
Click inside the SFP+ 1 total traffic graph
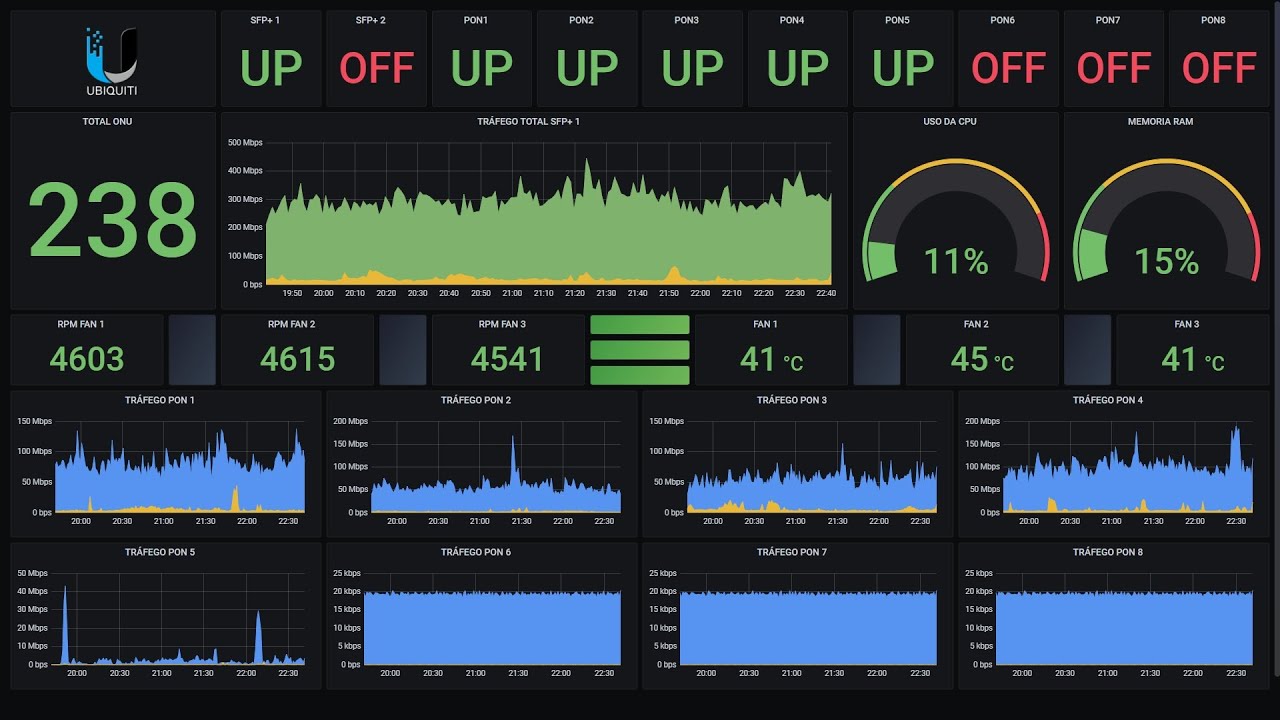click(x=548, y=213)
